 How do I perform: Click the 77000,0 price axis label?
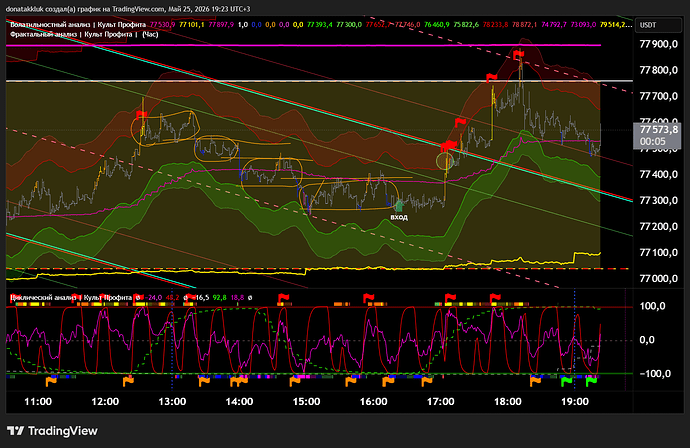(659, 279)
